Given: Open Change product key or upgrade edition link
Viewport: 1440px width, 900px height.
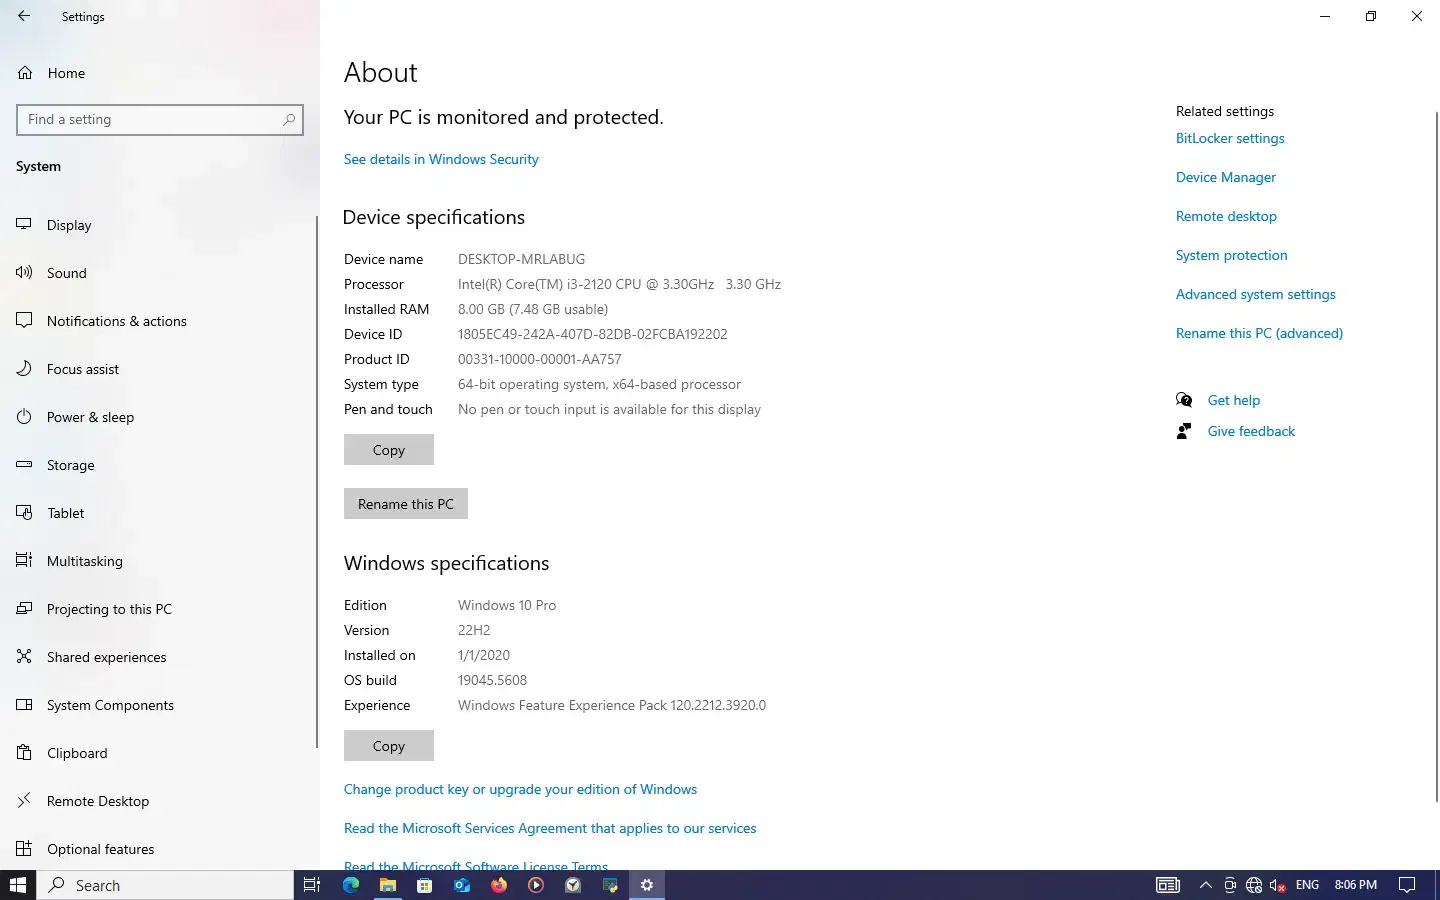Looking at the screenshot, I should [520, 789].
